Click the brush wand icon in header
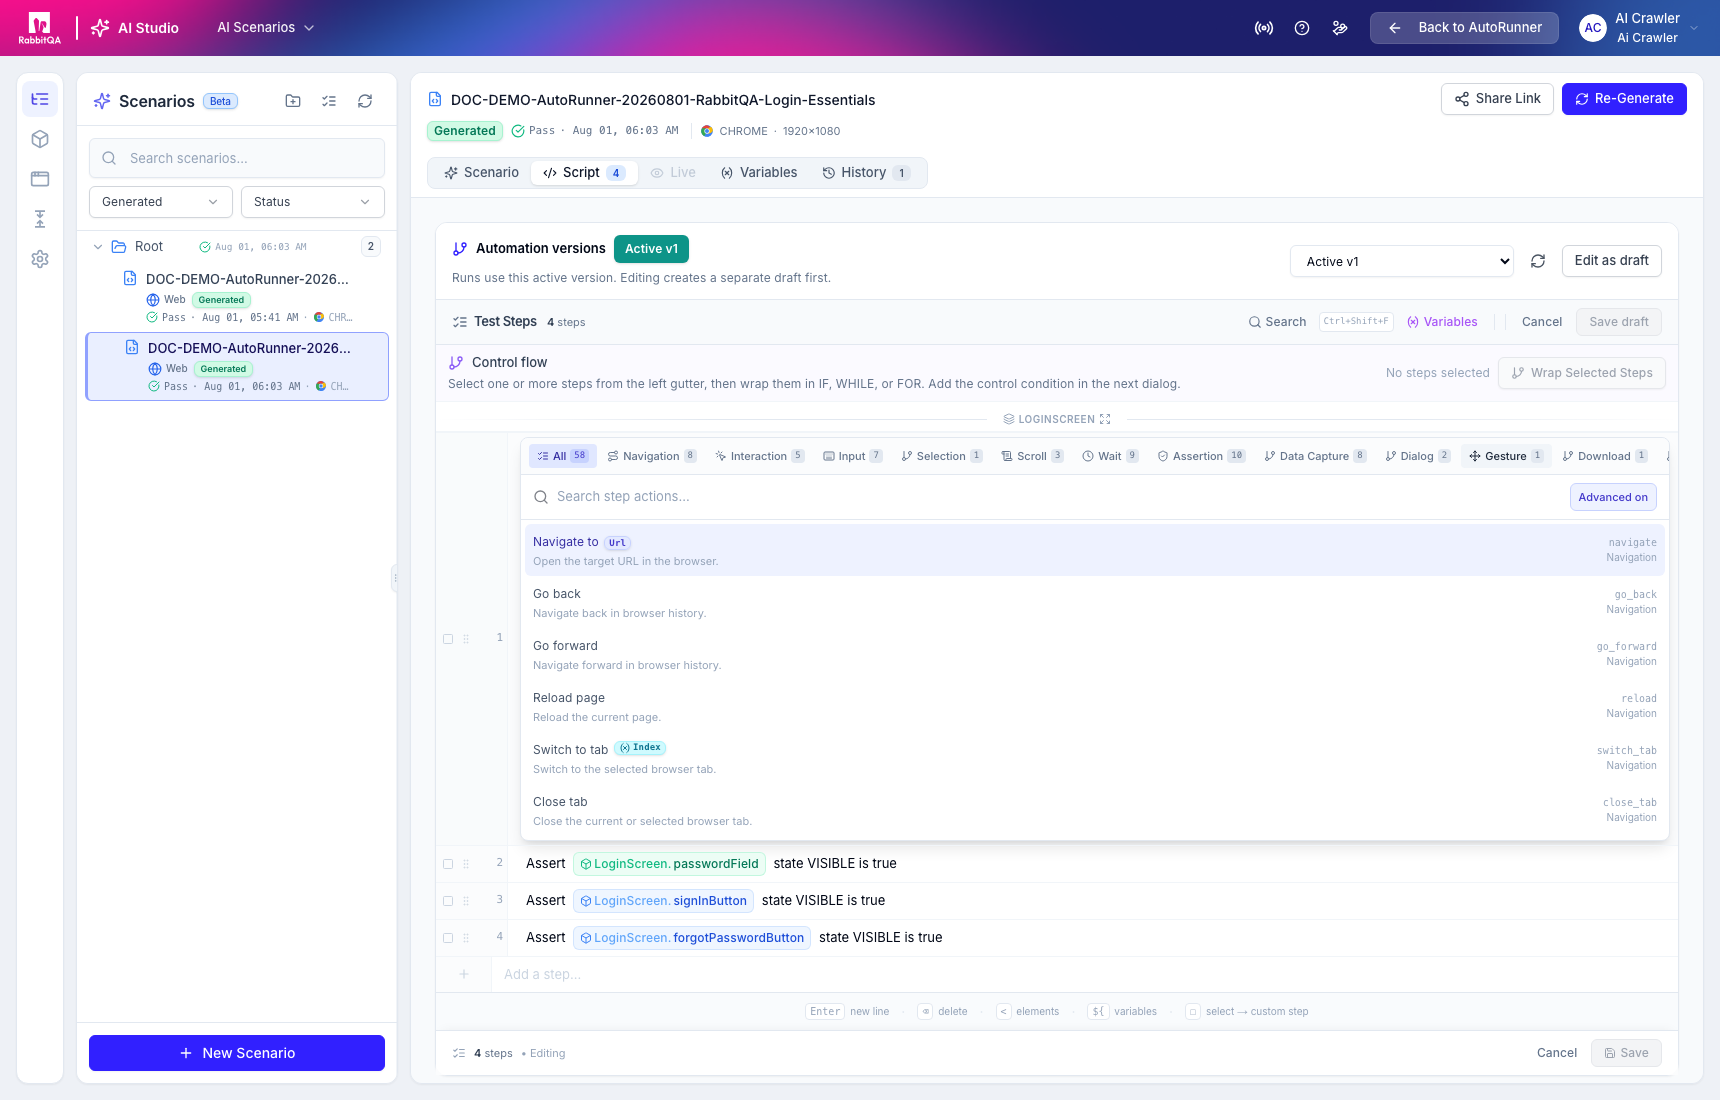 click(x=1340, y=28)
